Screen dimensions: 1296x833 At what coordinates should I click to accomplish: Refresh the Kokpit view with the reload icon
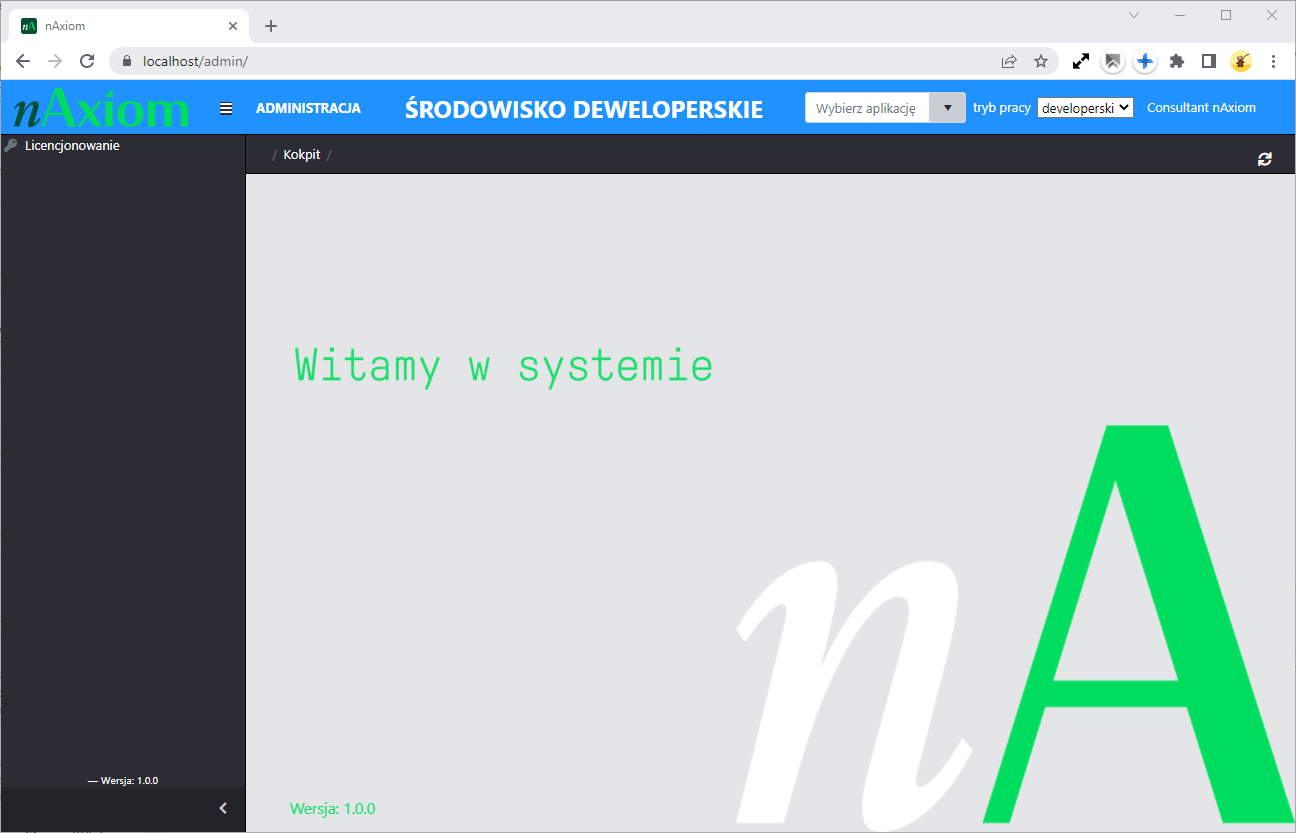coord(1264,158)
